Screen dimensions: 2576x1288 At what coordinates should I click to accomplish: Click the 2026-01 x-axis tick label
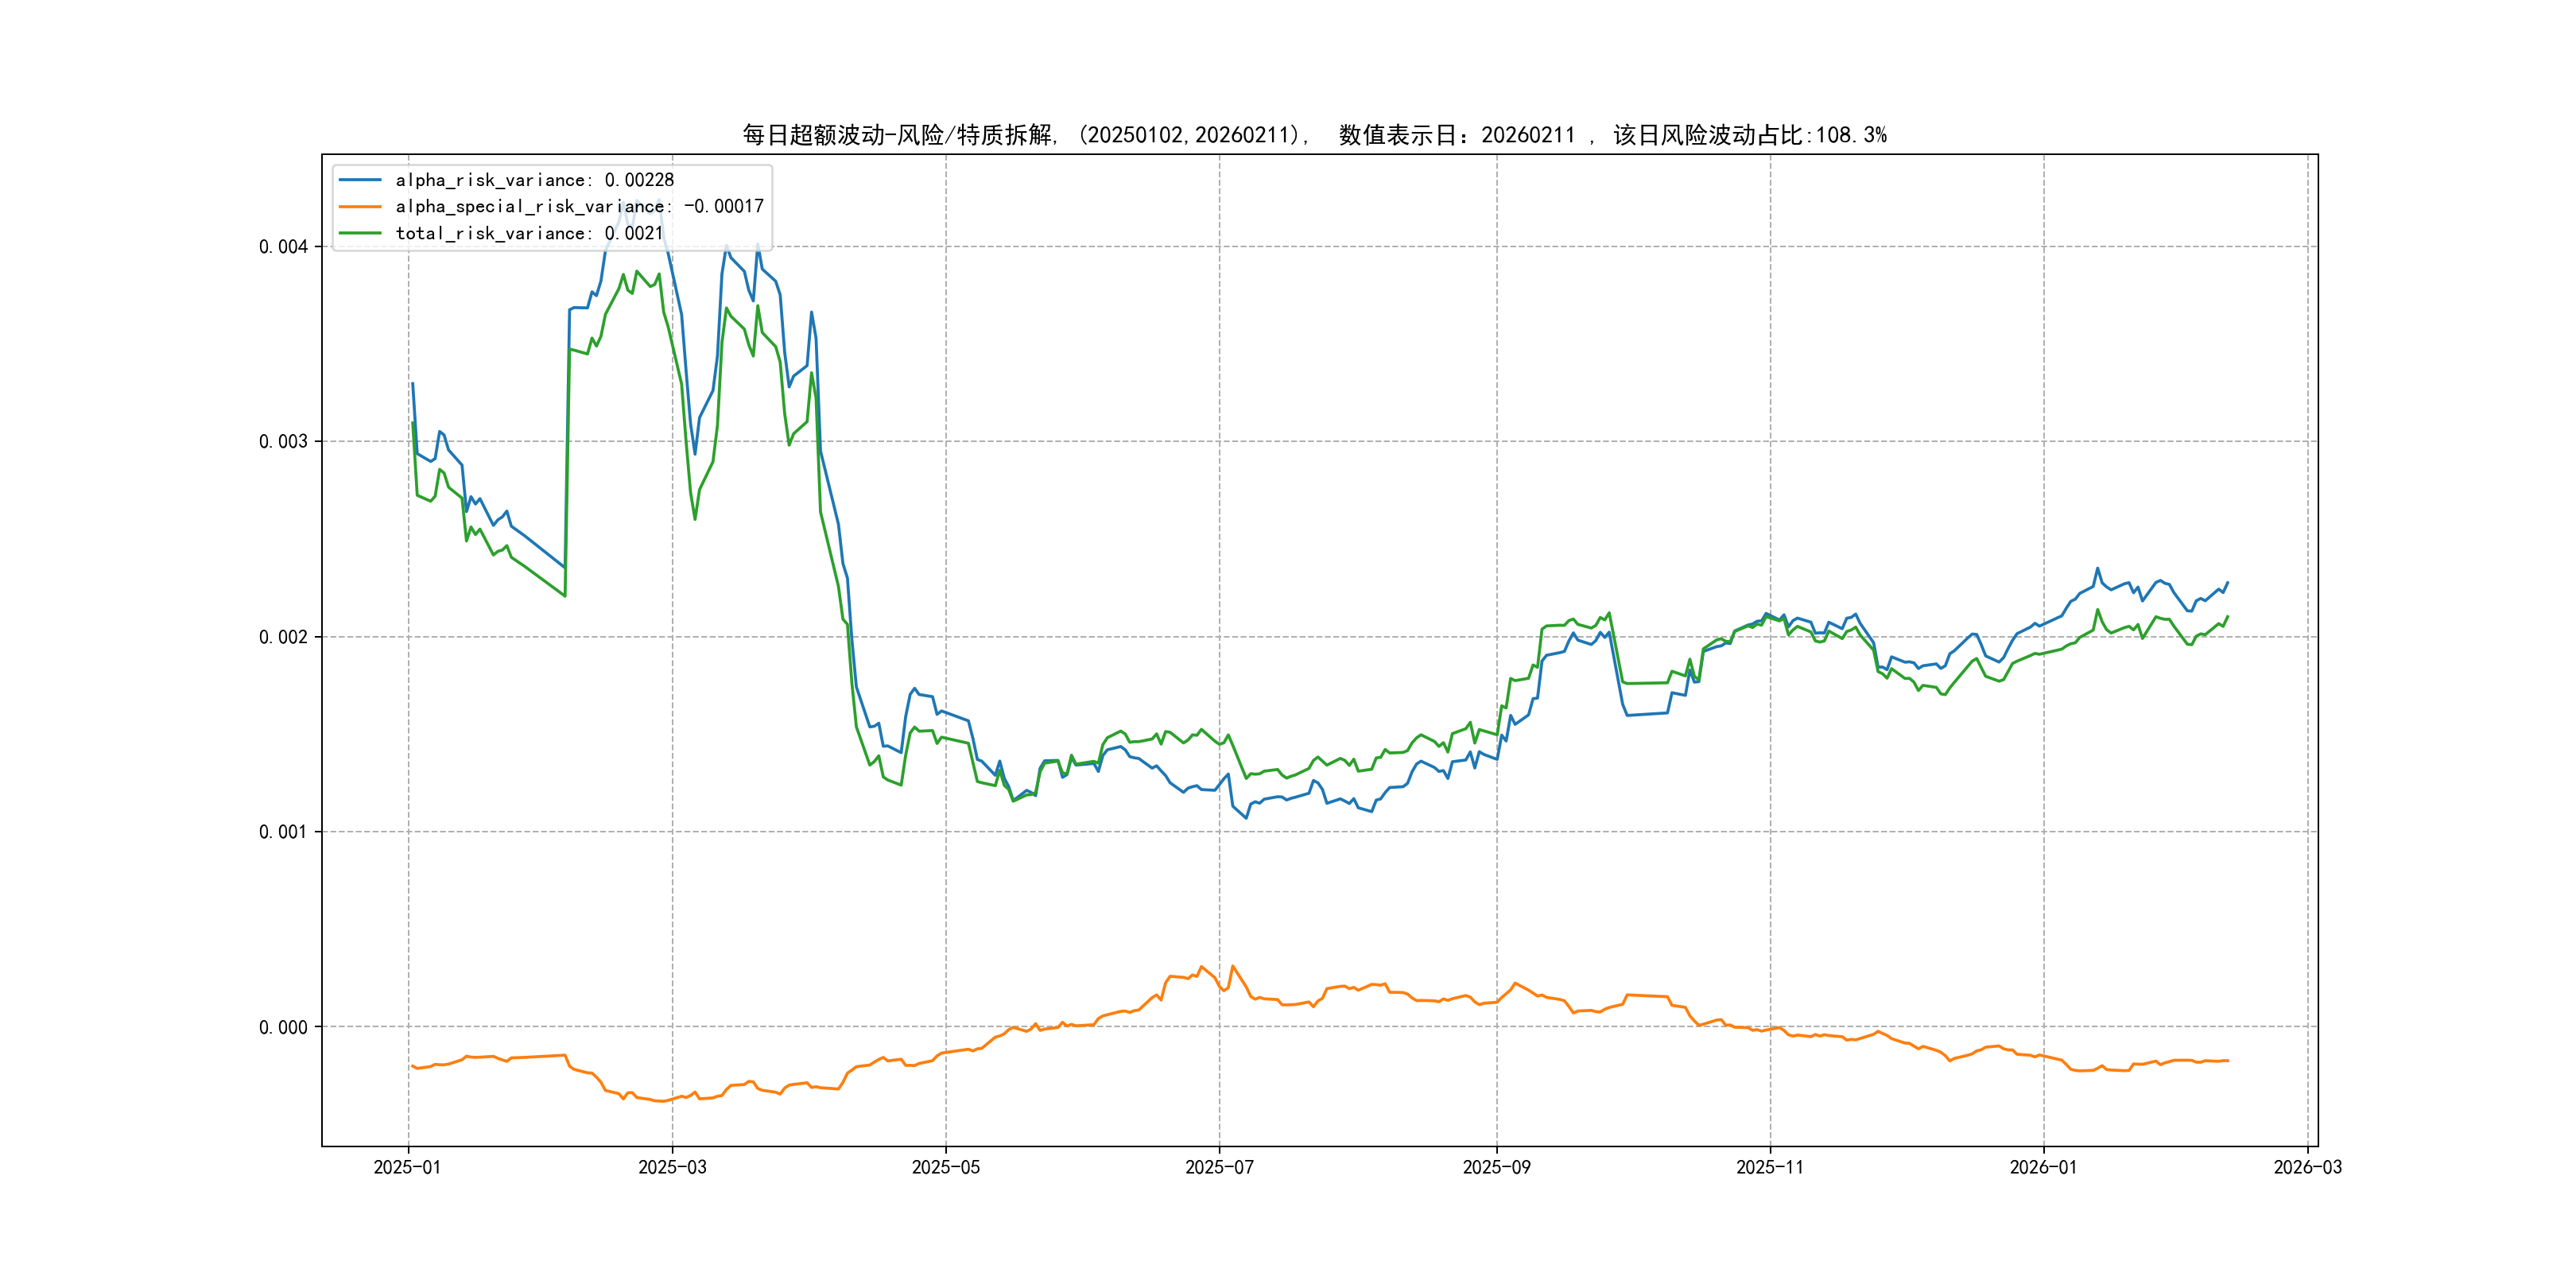coord(2043,1167)
